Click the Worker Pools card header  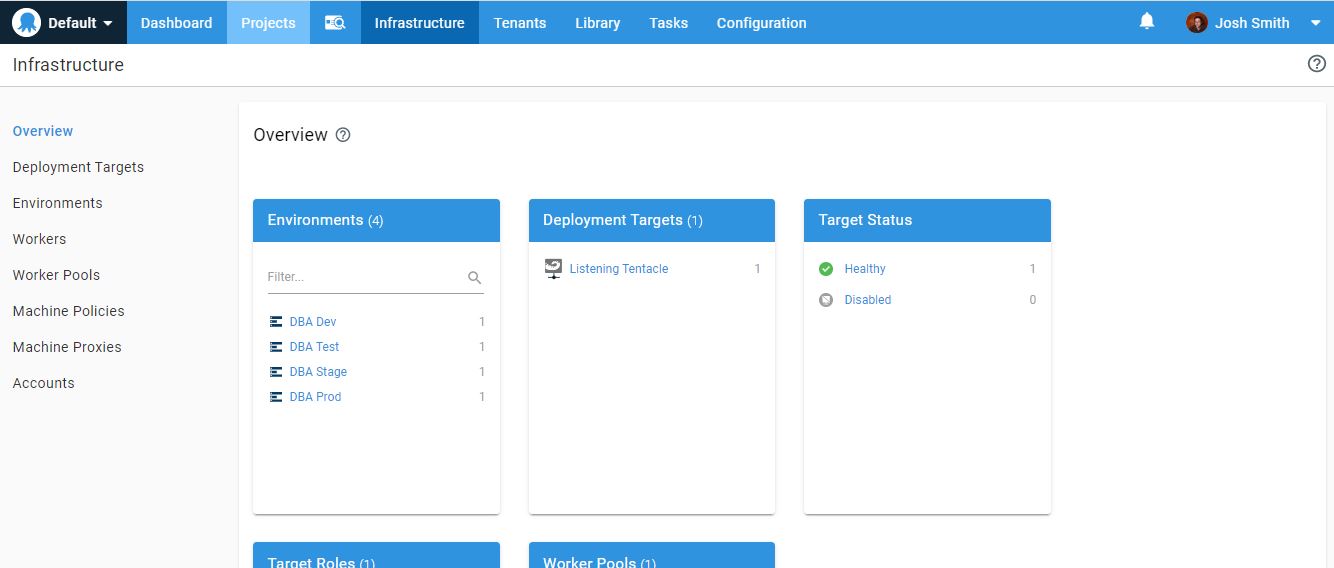tap(652, 555)
